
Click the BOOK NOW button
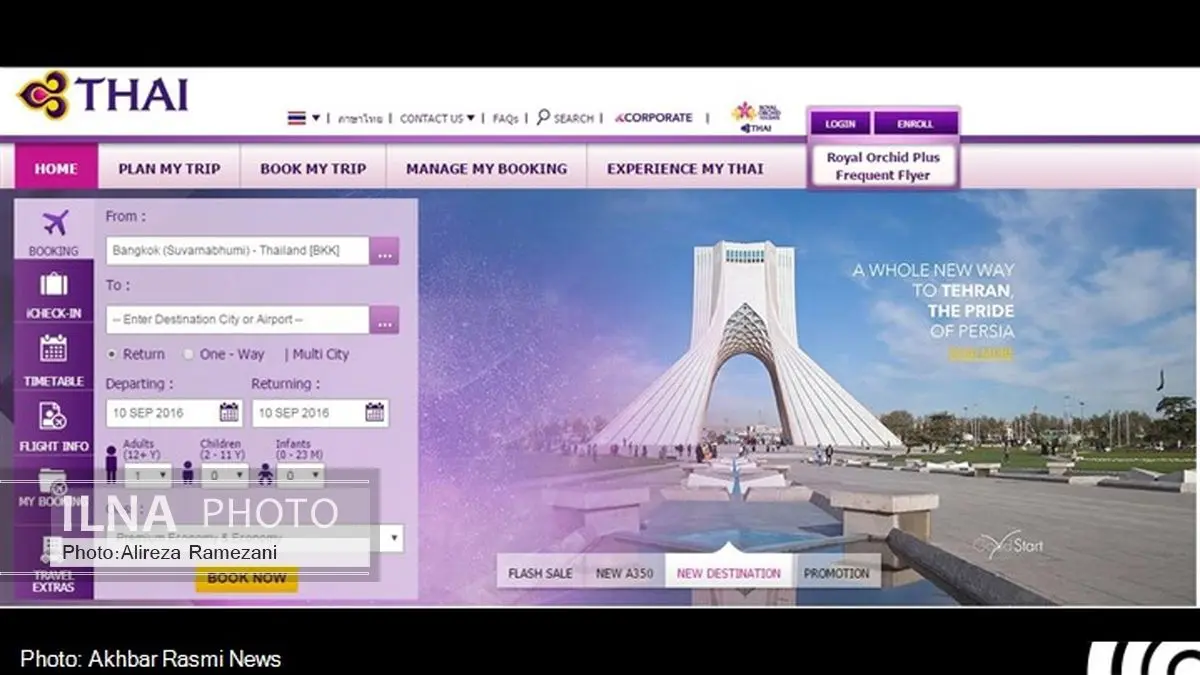(246, 578)
